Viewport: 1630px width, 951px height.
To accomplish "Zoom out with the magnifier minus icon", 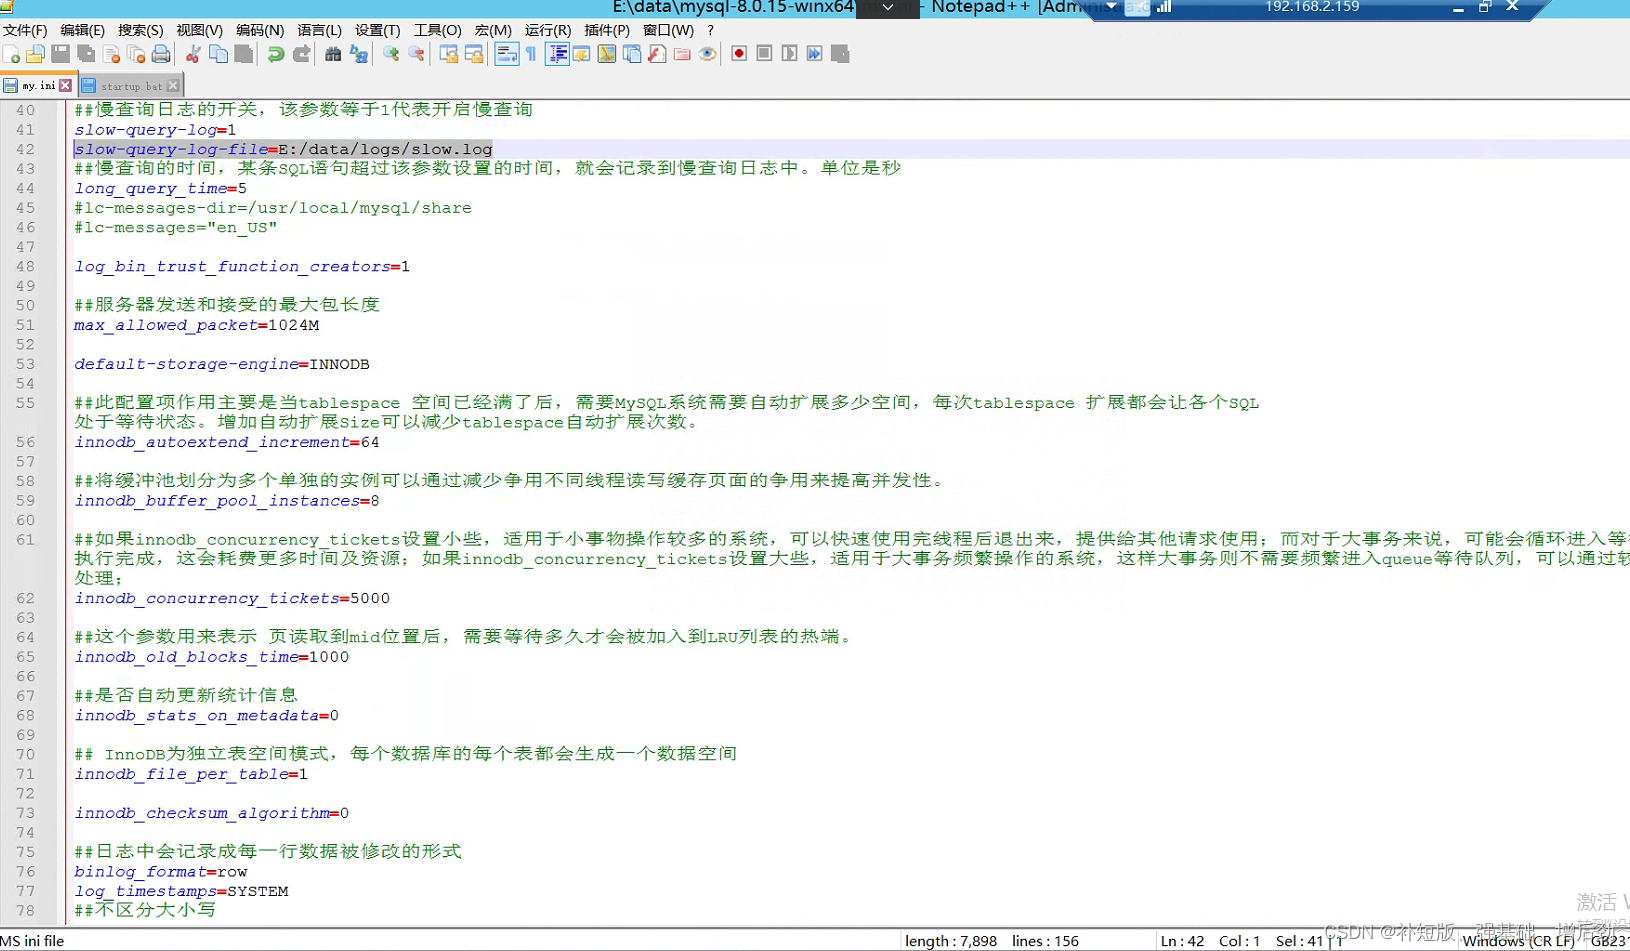I will [416, 54].
